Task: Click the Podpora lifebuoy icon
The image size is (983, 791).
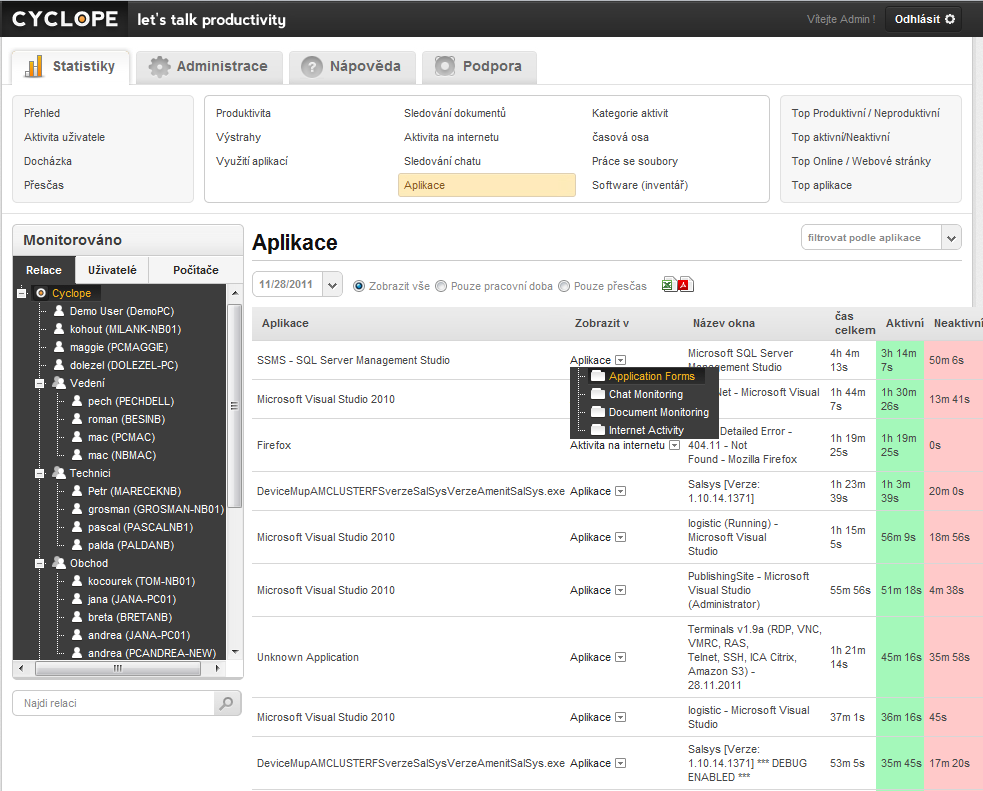Action: tap(444, 66)
